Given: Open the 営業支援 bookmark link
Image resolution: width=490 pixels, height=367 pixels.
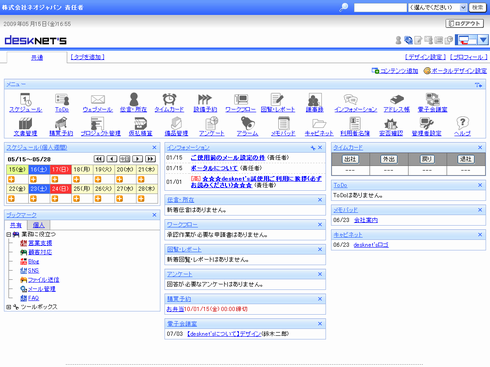Looking at the screenshot, I should pos(40,243).
